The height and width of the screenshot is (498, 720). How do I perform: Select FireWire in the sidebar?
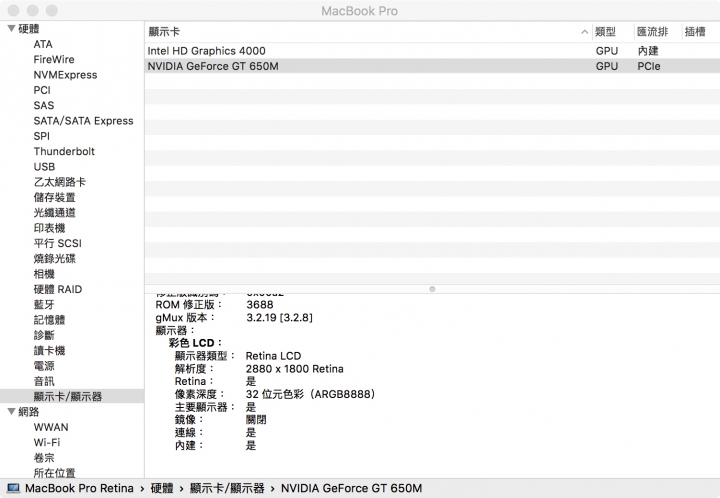(54, 59)
